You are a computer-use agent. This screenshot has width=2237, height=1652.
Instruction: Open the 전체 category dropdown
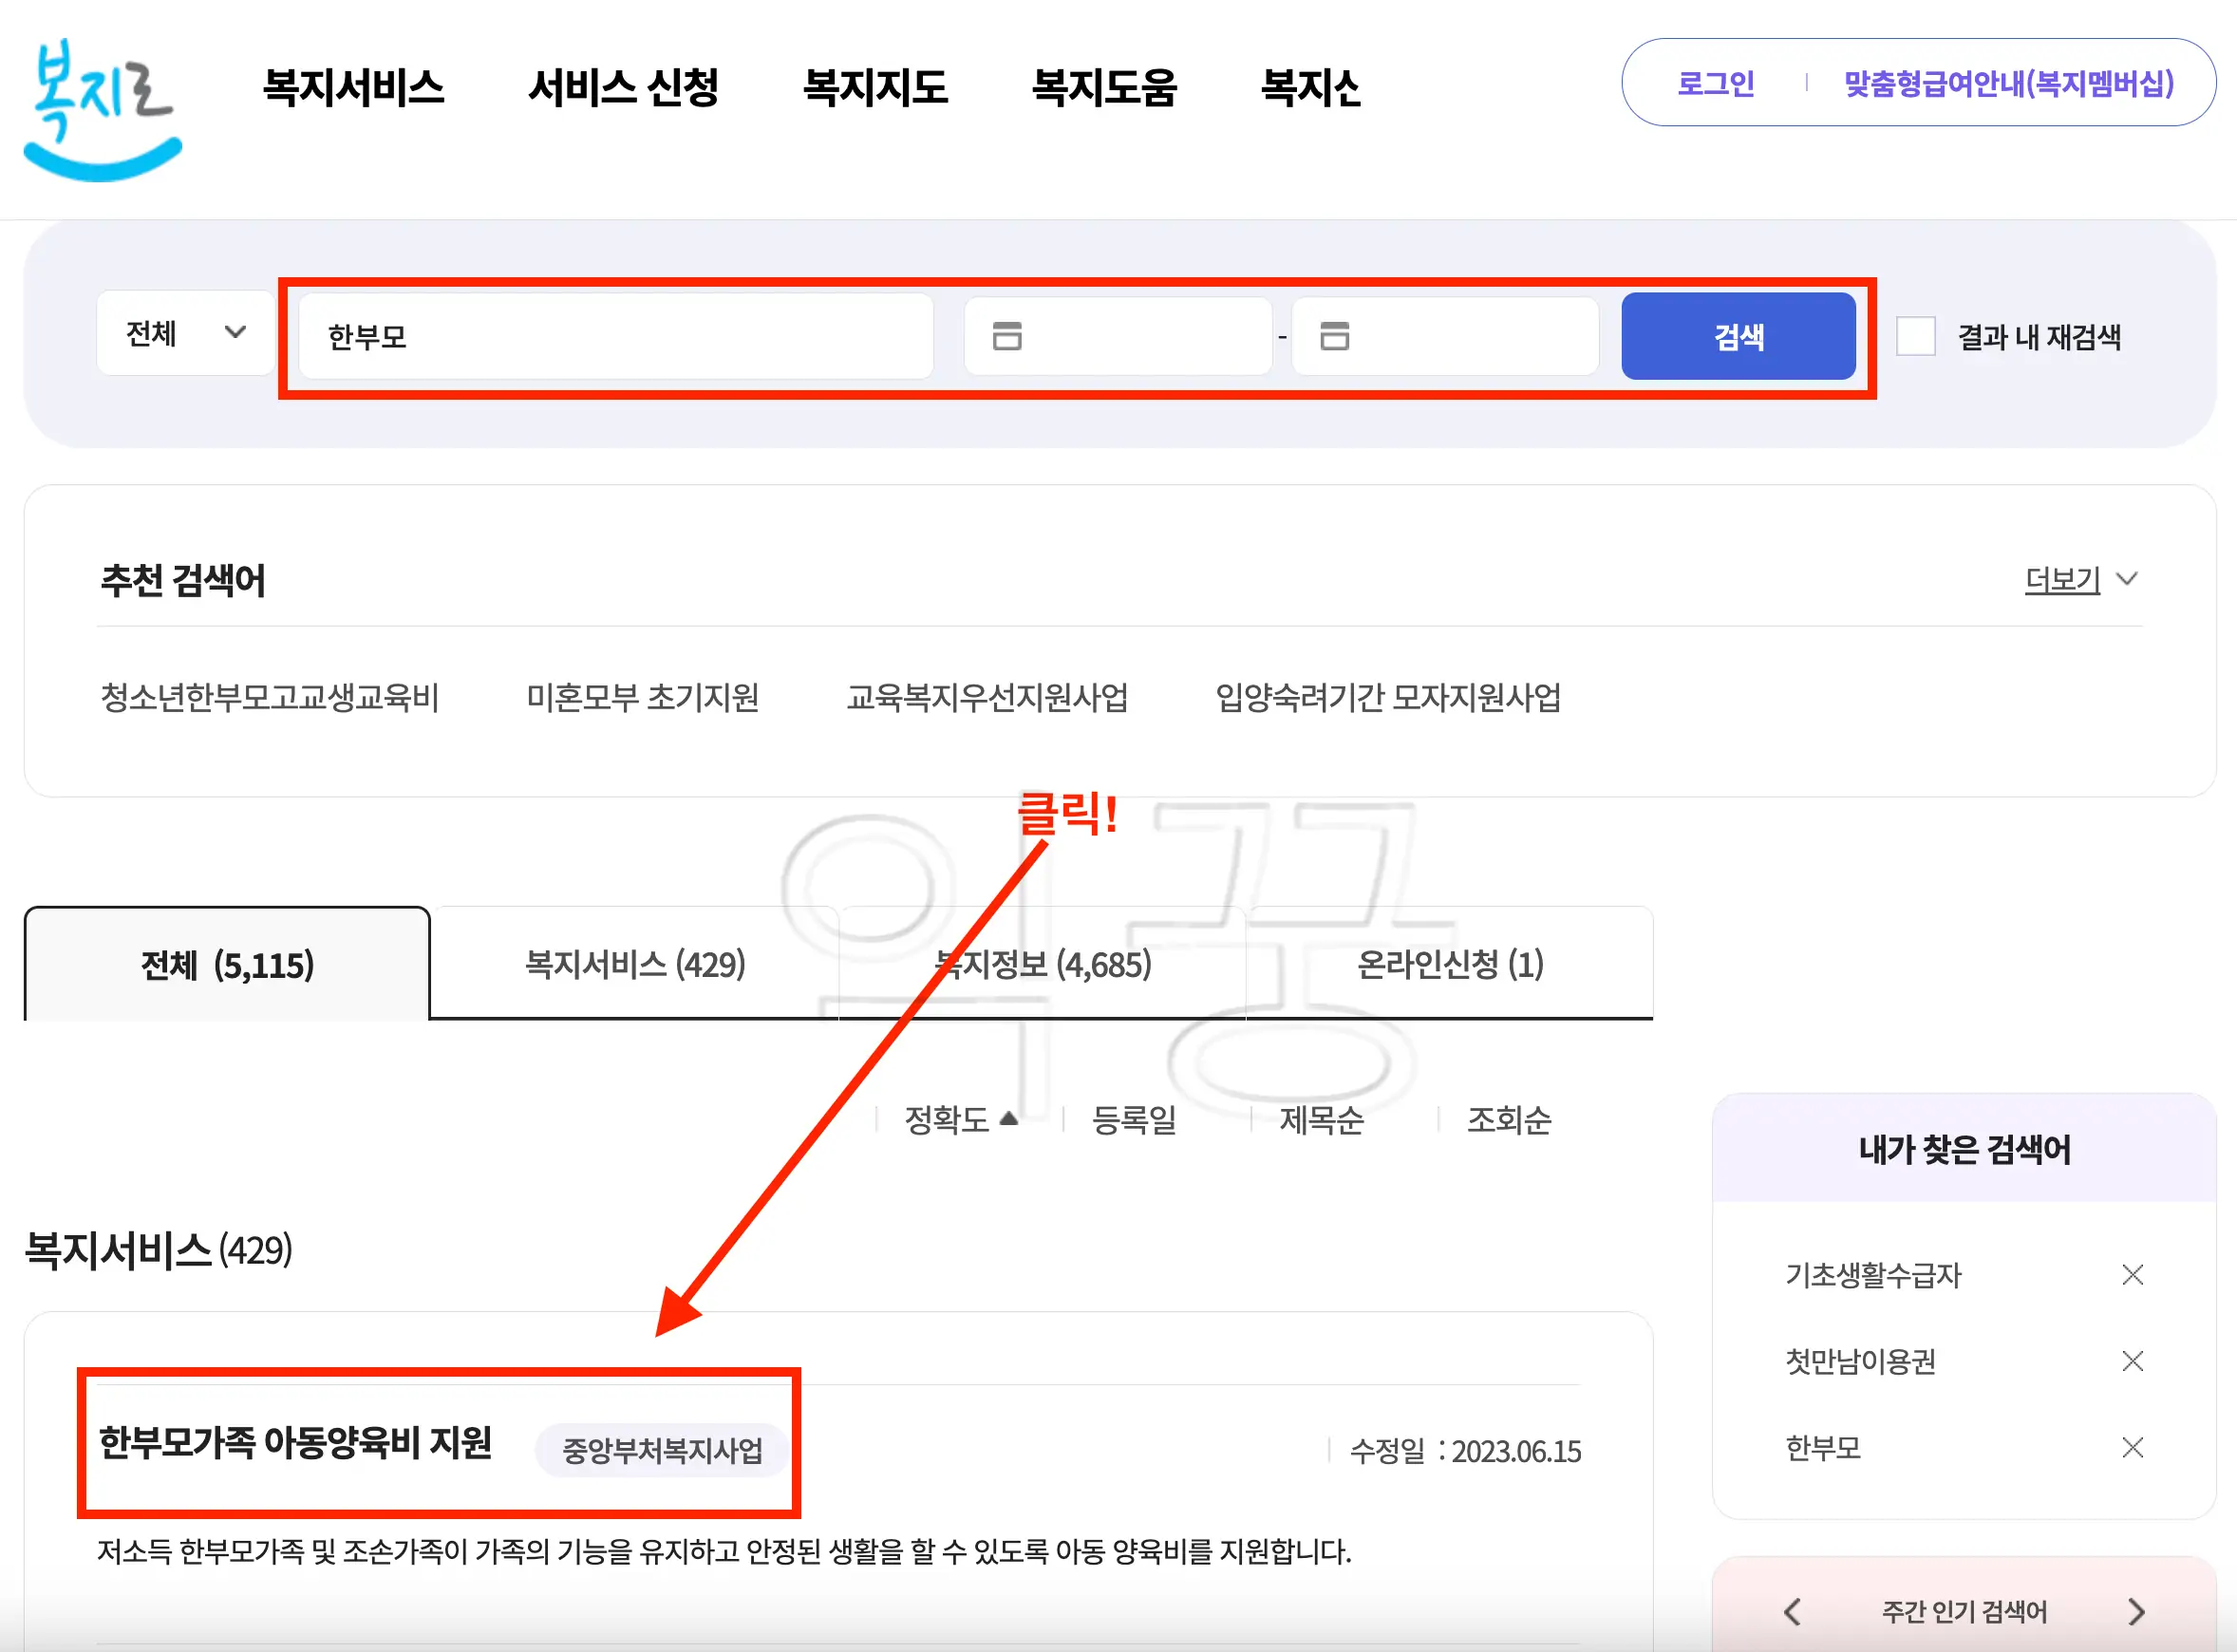click(x=183, y=333)
